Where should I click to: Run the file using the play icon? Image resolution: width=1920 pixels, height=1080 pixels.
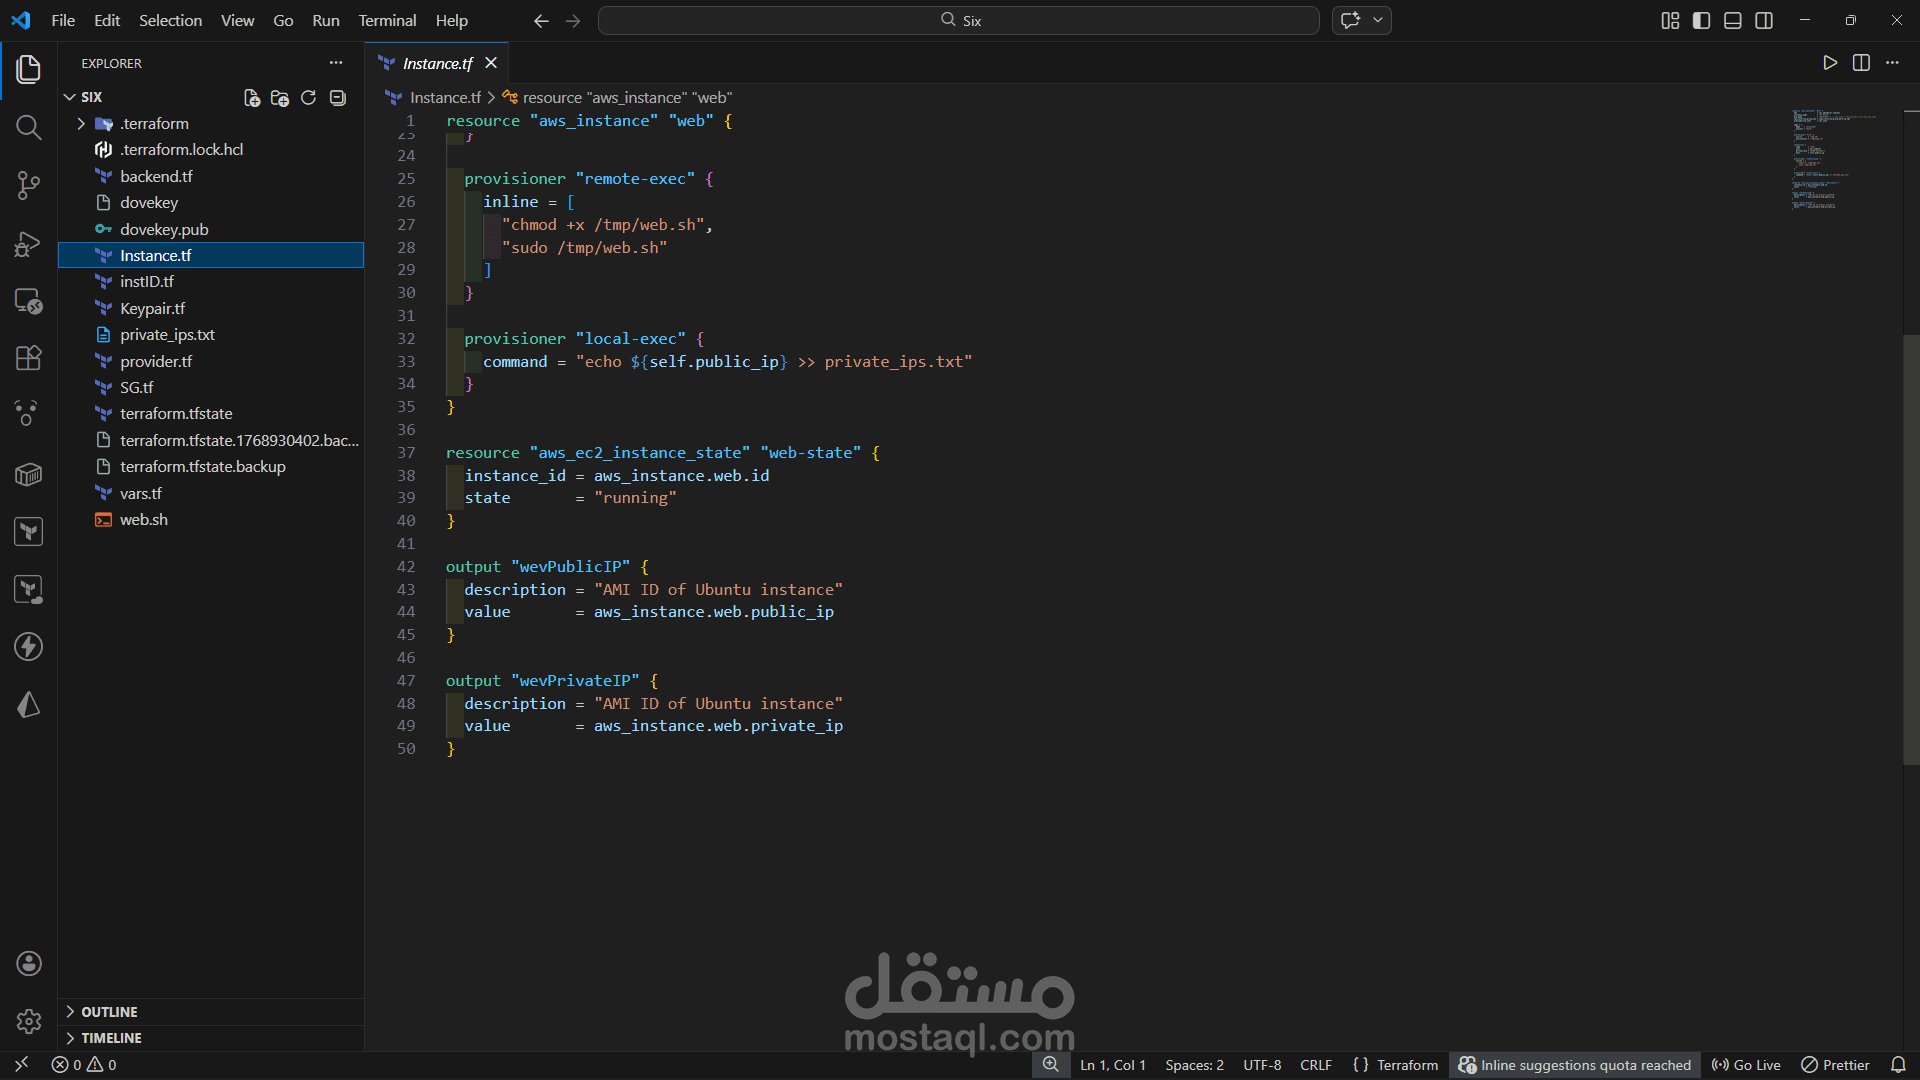[x=1830, y=63]
